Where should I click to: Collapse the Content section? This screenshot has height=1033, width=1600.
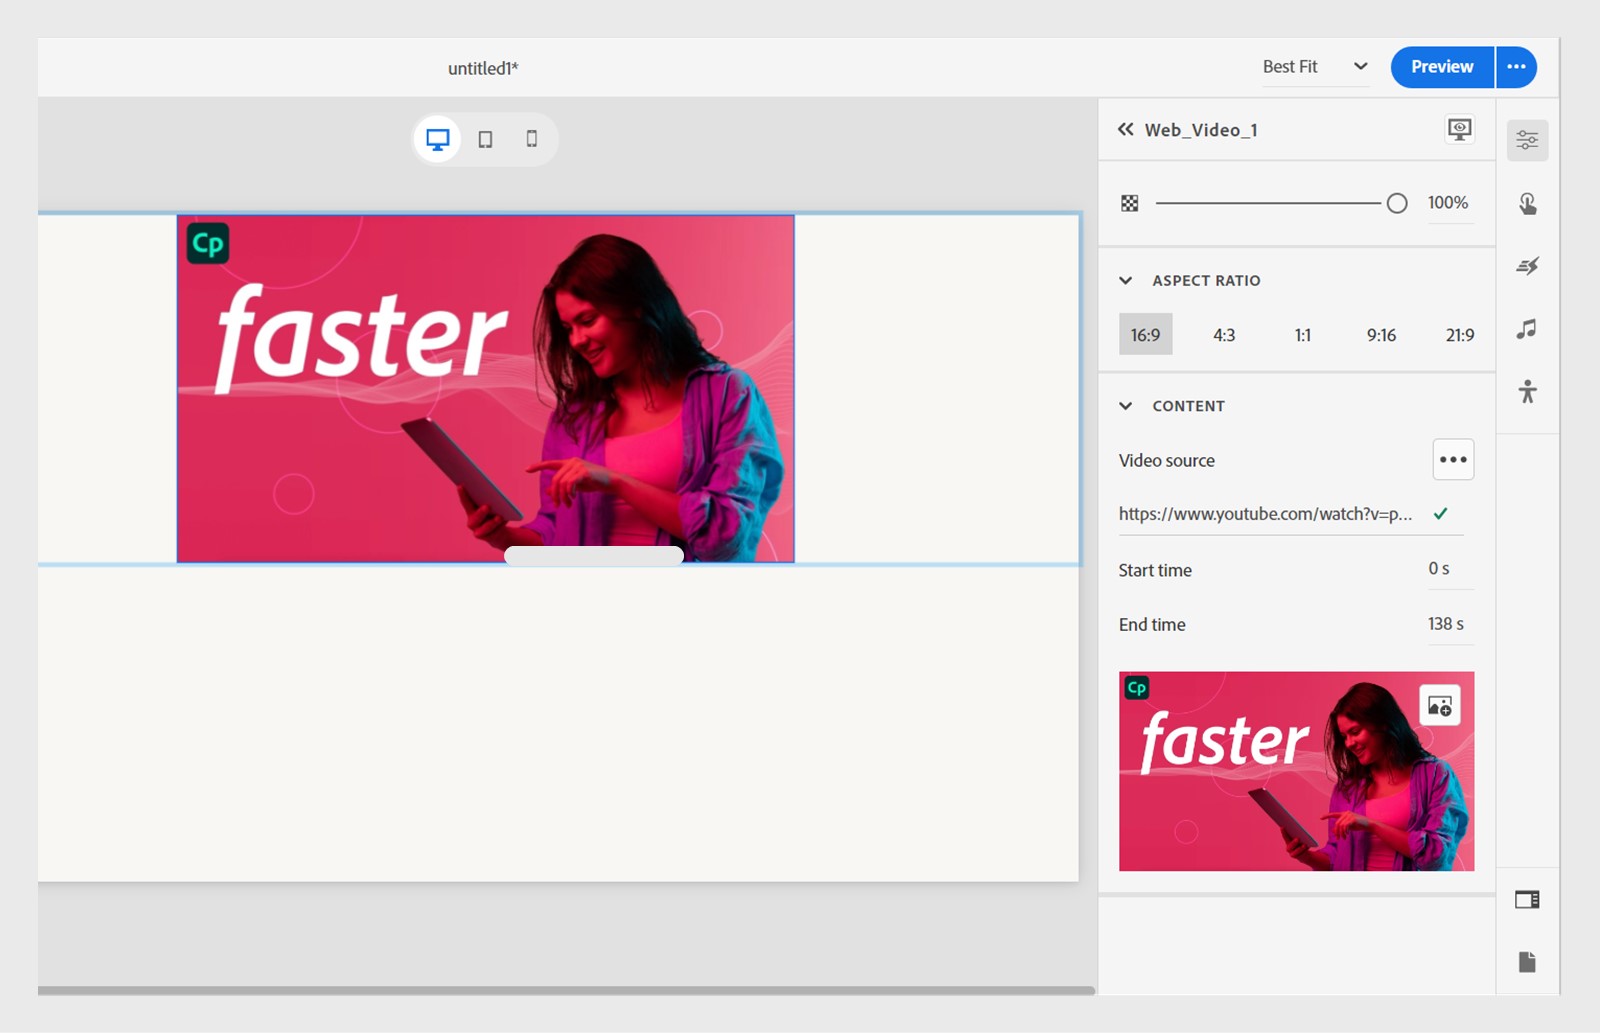pyautogui.click(x=1126, y=406)
